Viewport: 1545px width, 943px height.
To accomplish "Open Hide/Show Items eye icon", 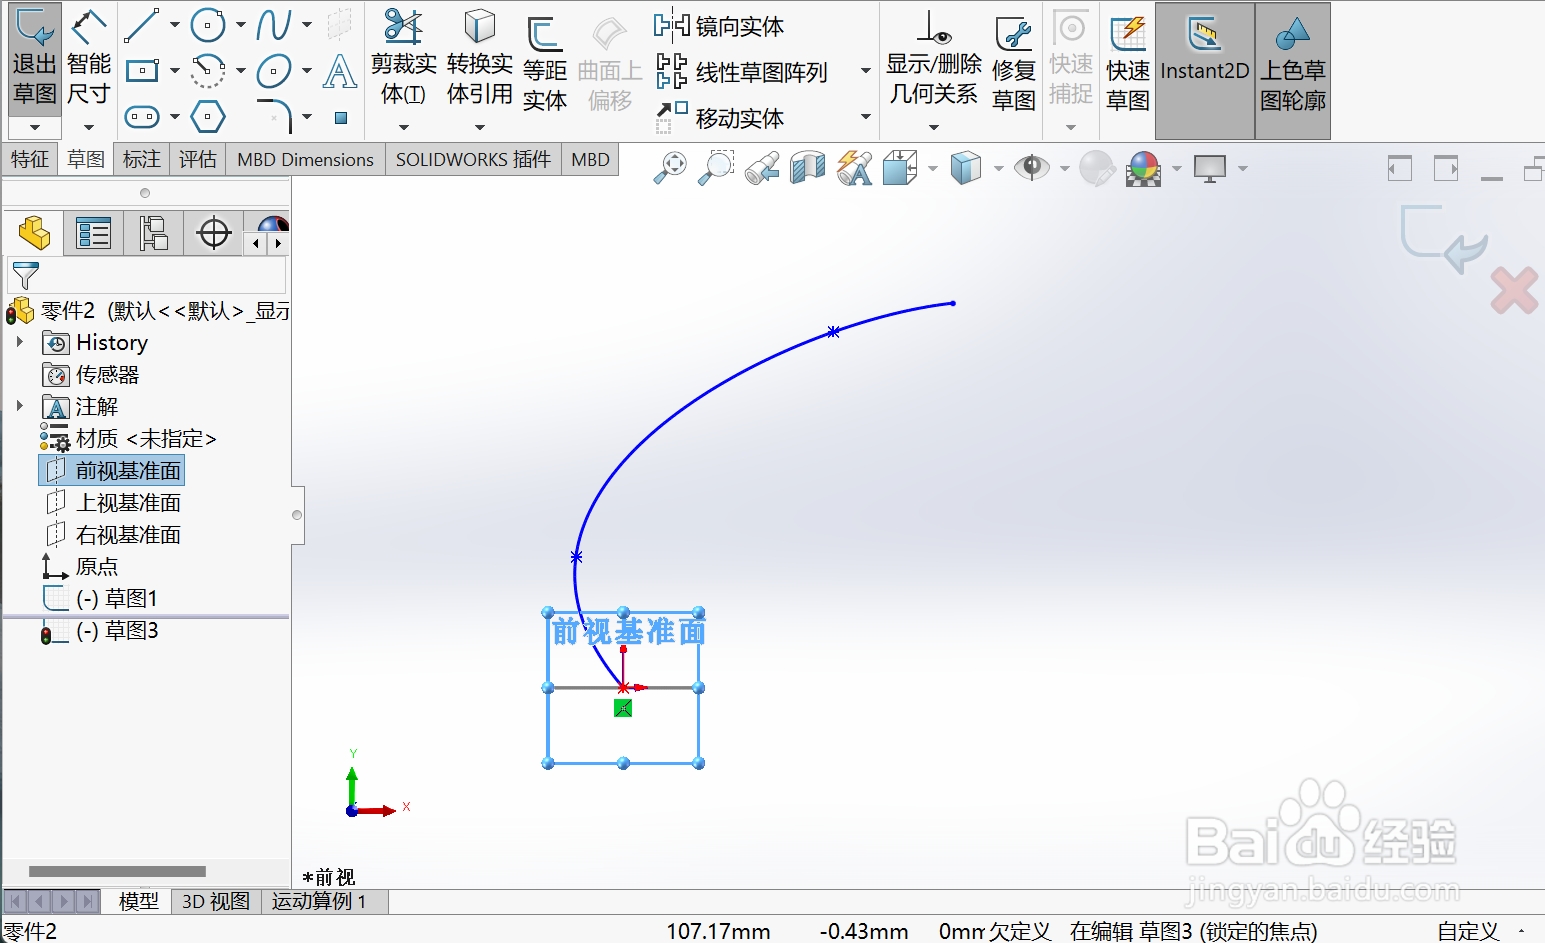I will [x=1031, y=168].
